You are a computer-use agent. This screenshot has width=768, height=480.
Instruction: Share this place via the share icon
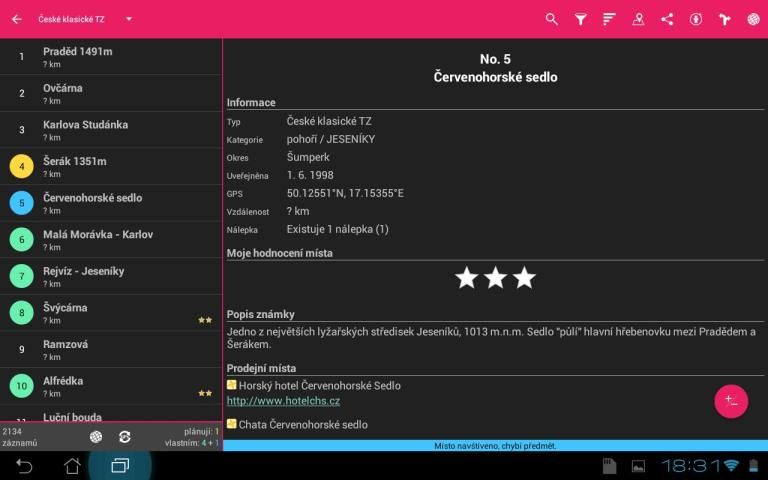(x=667, y=19)
